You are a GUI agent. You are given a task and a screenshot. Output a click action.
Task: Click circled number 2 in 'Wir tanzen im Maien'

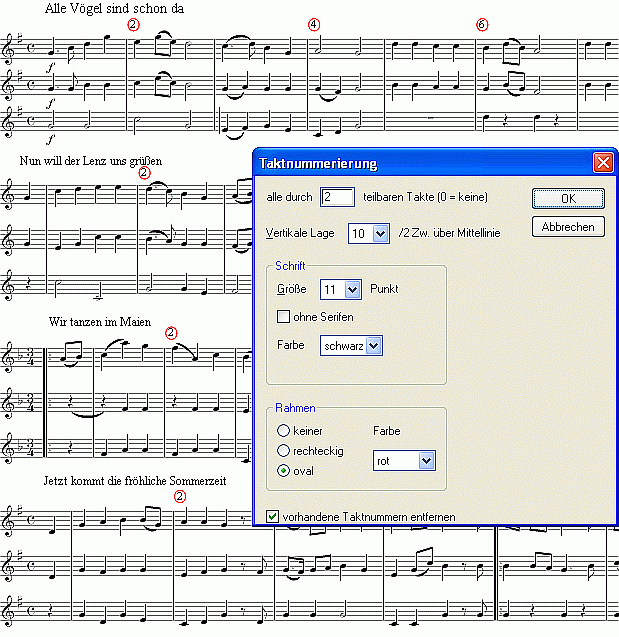[x=170, y=332]
